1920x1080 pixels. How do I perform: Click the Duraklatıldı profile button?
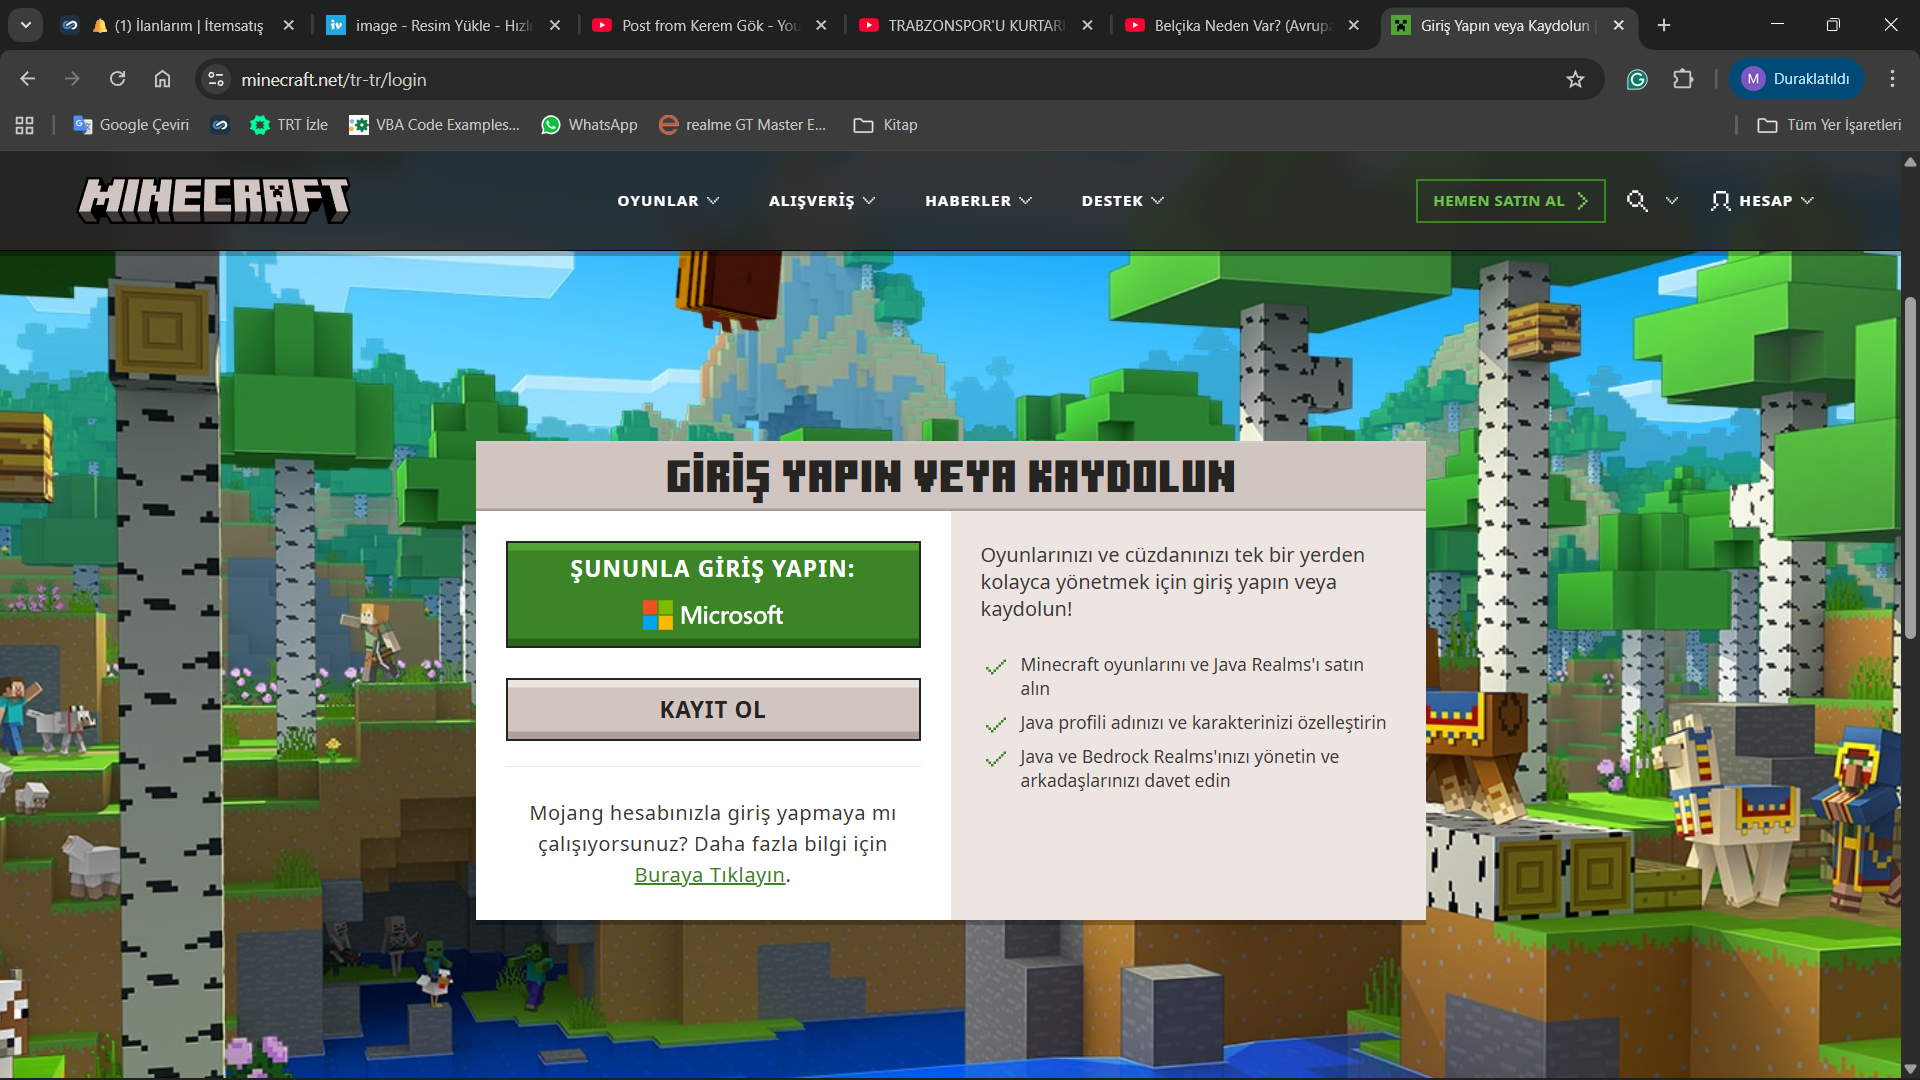tap(1797, 79)
